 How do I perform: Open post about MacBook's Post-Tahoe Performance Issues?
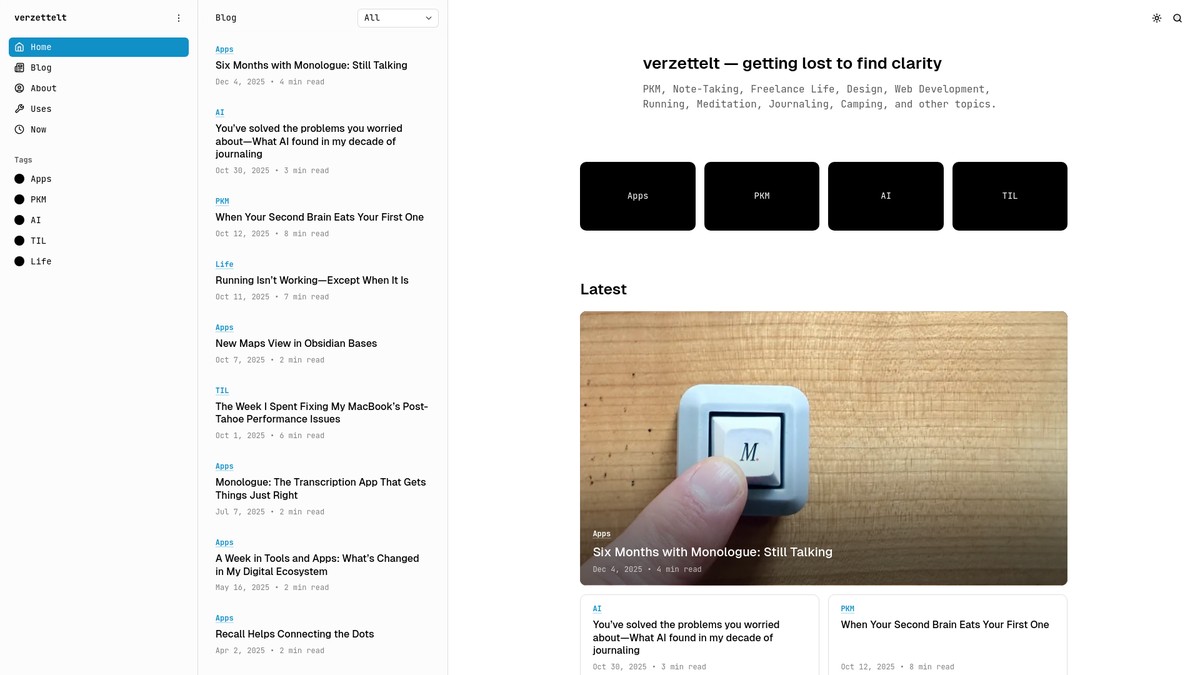point(322,413)
